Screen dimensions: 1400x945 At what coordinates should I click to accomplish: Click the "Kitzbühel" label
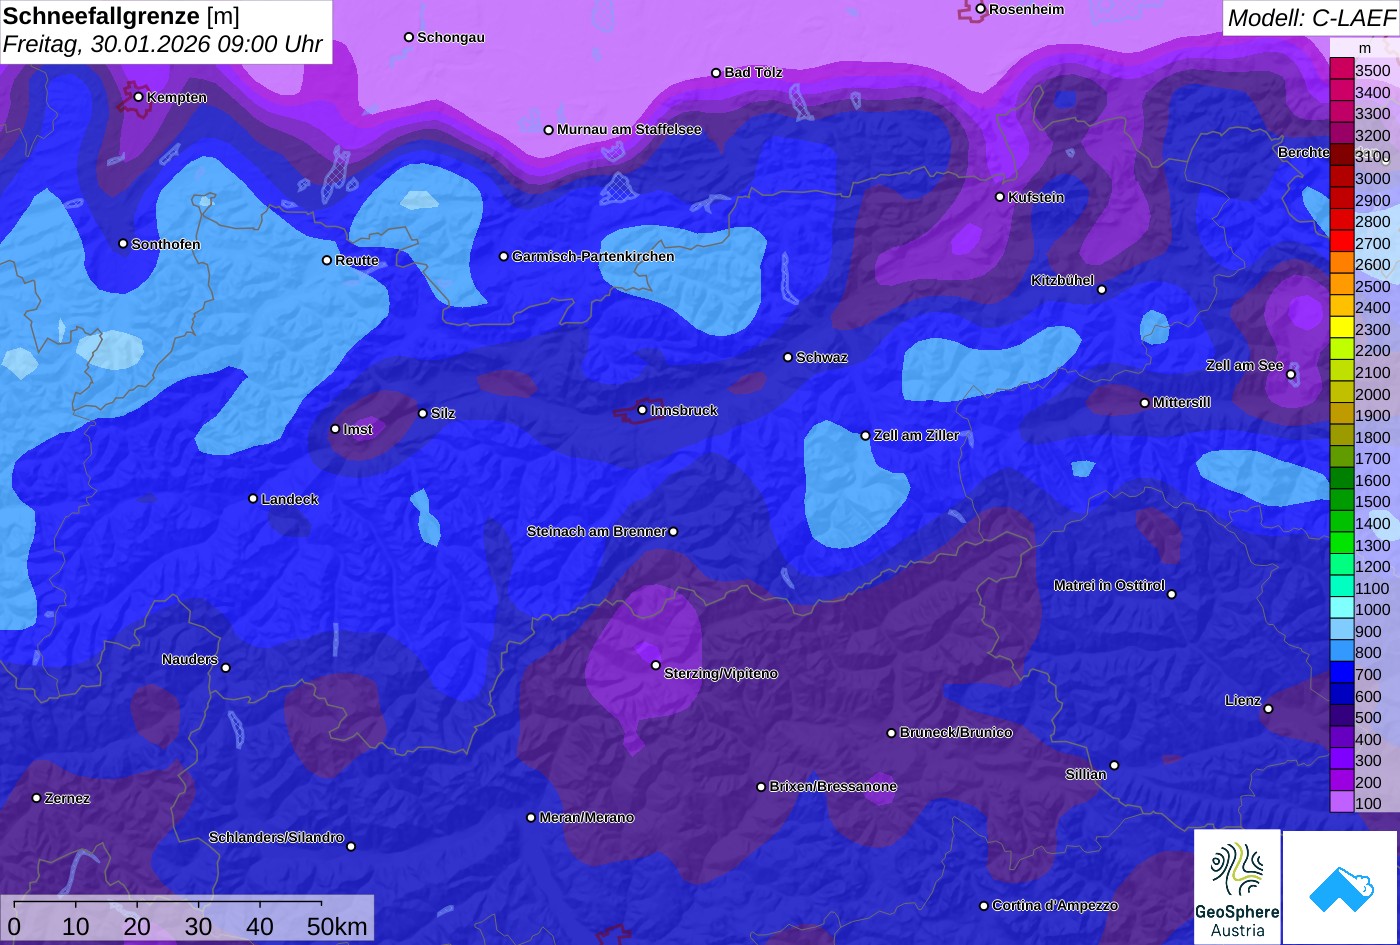click(x=1063, y=281)
